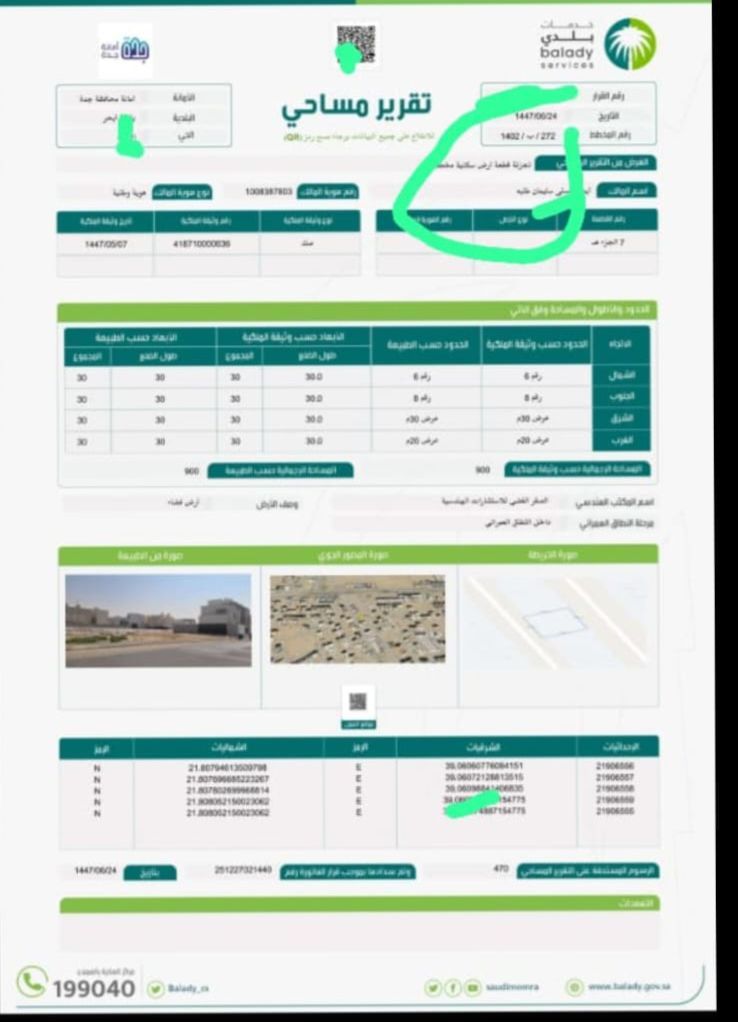Screen dimensions: 738x1022
Task: Click the small QR code below the aerial photo
Action: pyautogui.click(x=357, y=700)
